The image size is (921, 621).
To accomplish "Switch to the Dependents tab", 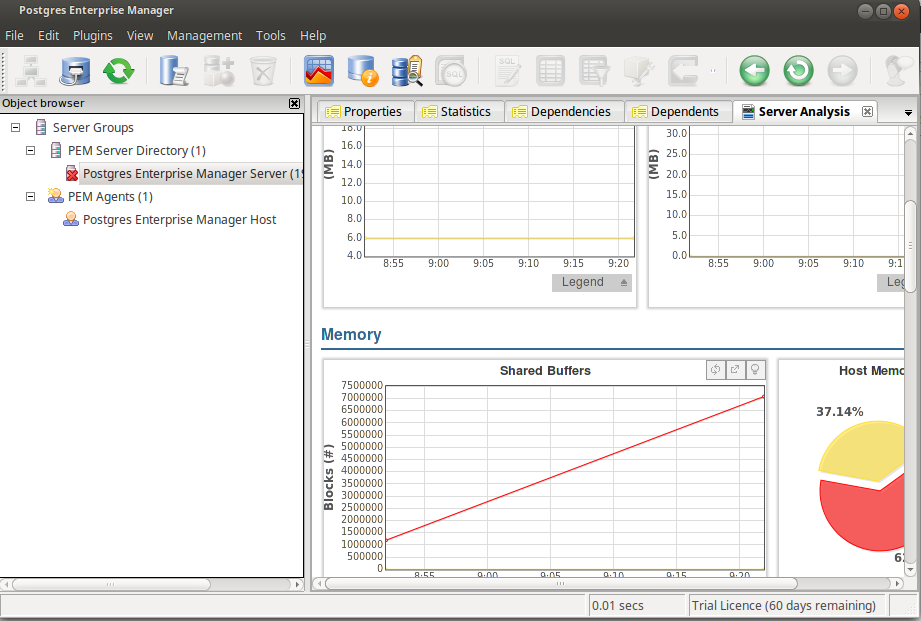I will [x=677, y=112].
